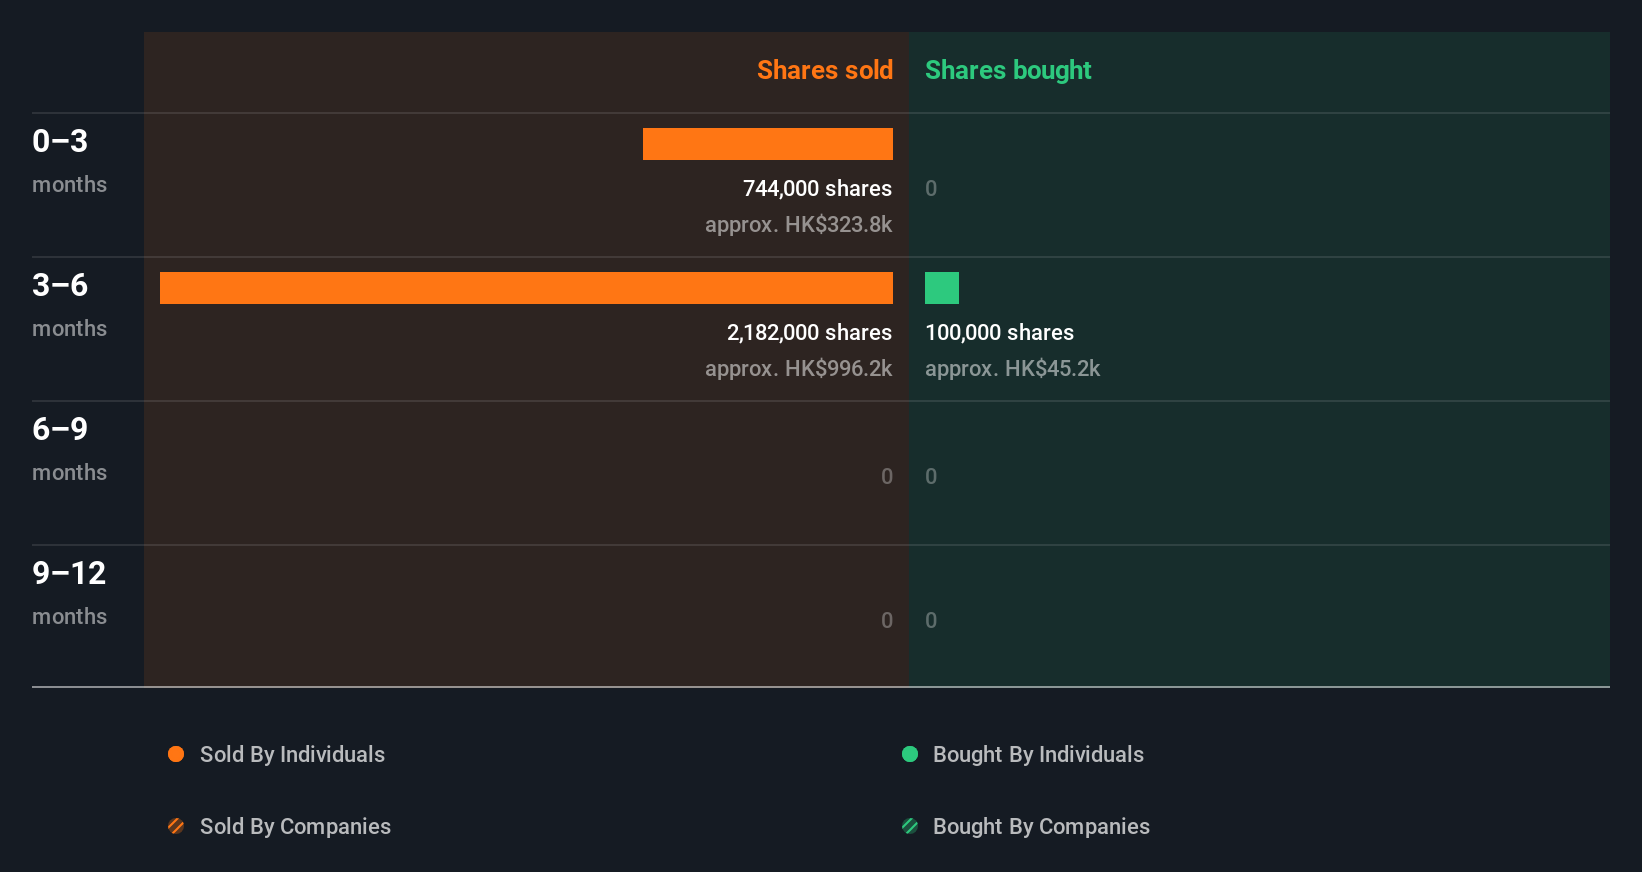The height and width of the screenshot is (872, 1642).
Task: Click the Shares sold column header
Action: (x=825, y=70)
